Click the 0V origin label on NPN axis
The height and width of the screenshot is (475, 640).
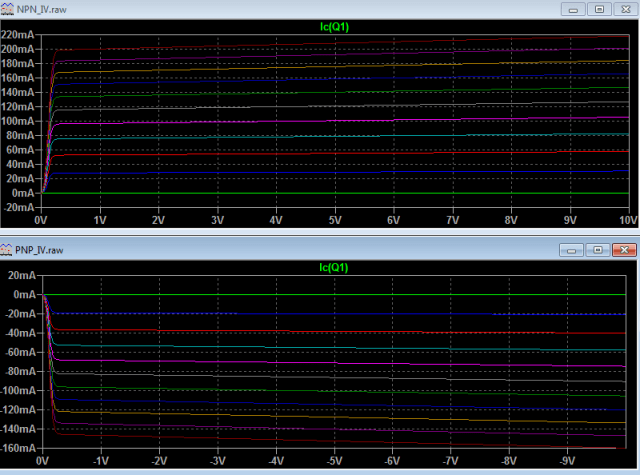pyautogui.click(x=42, y=219)
